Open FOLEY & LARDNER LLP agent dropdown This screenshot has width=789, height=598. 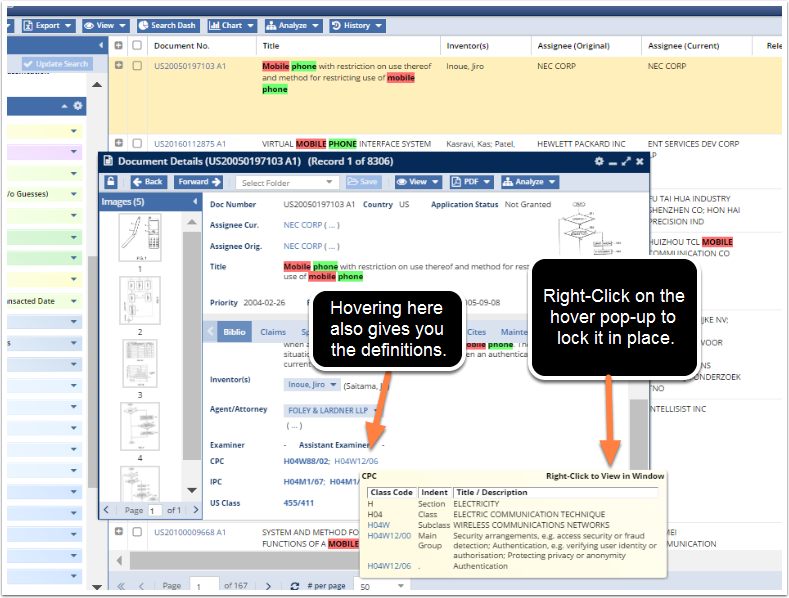[x=332, y=411]
